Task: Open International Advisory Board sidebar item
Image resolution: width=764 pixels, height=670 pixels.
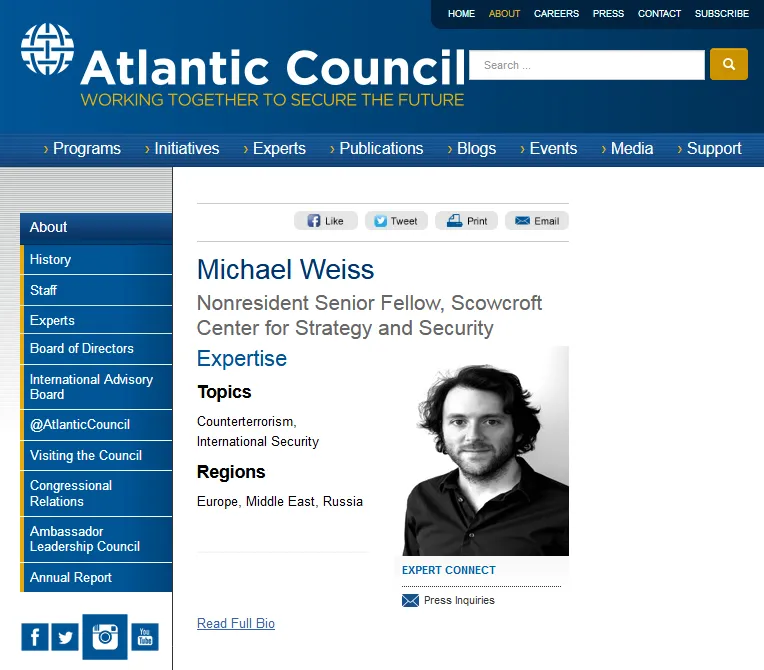Action: point(96,387)
